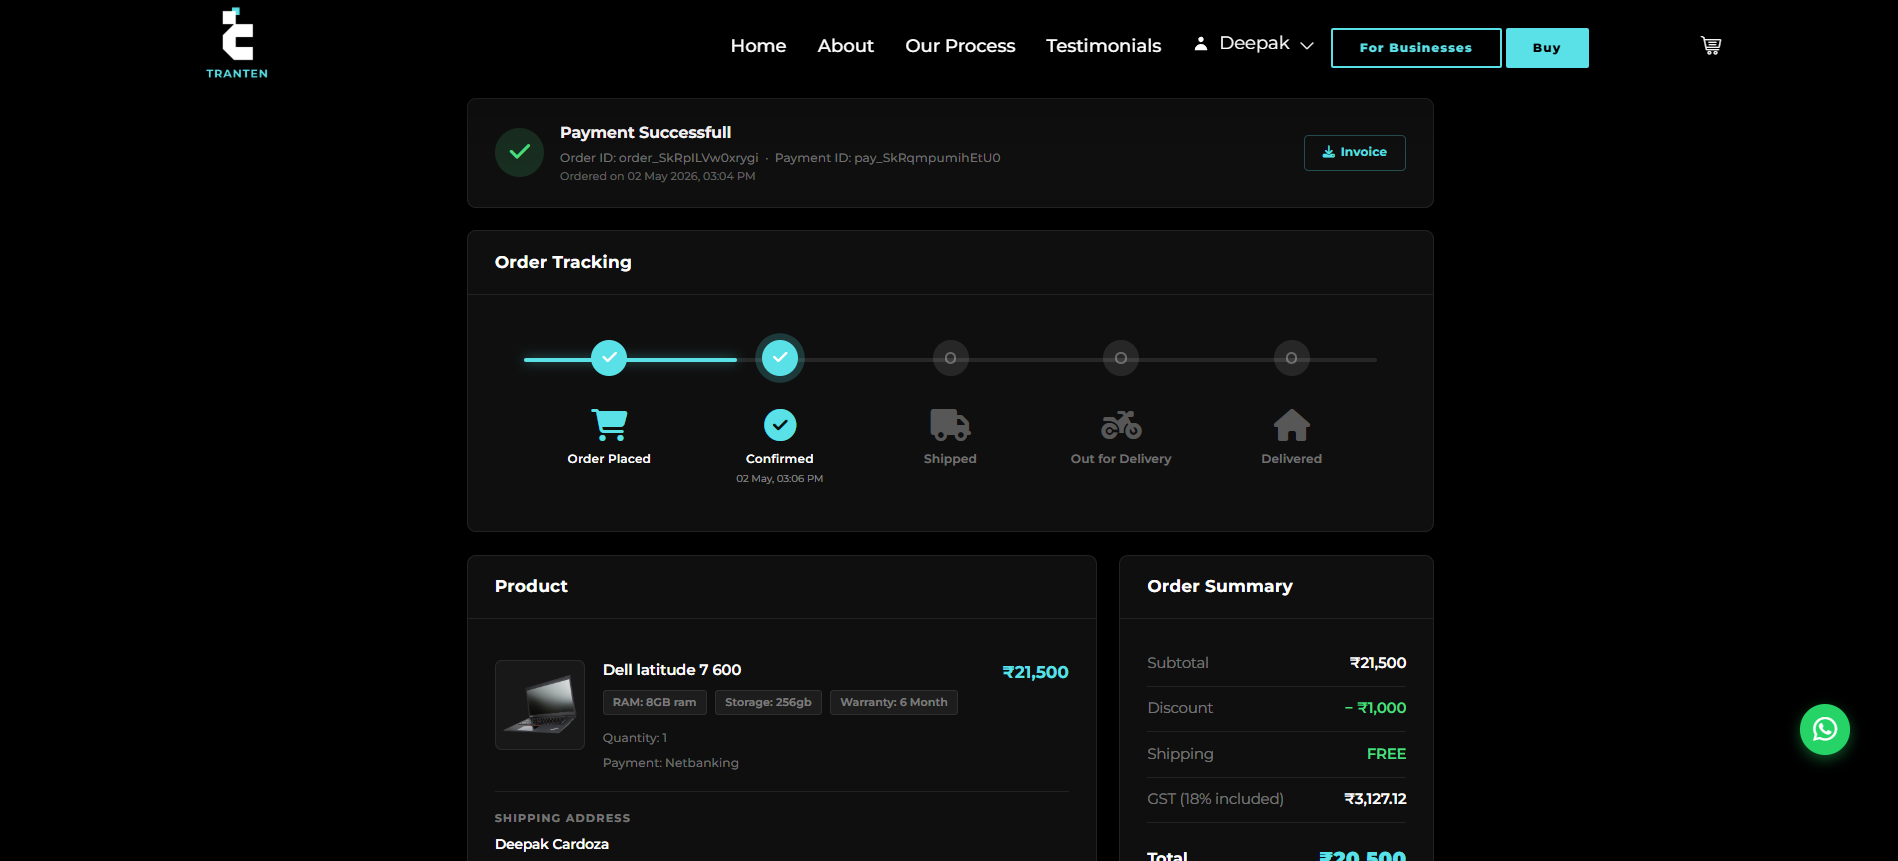Expand the Deepak account dropdown arrow
The height and width of the screenshot is (861, 1898).
1306,46
